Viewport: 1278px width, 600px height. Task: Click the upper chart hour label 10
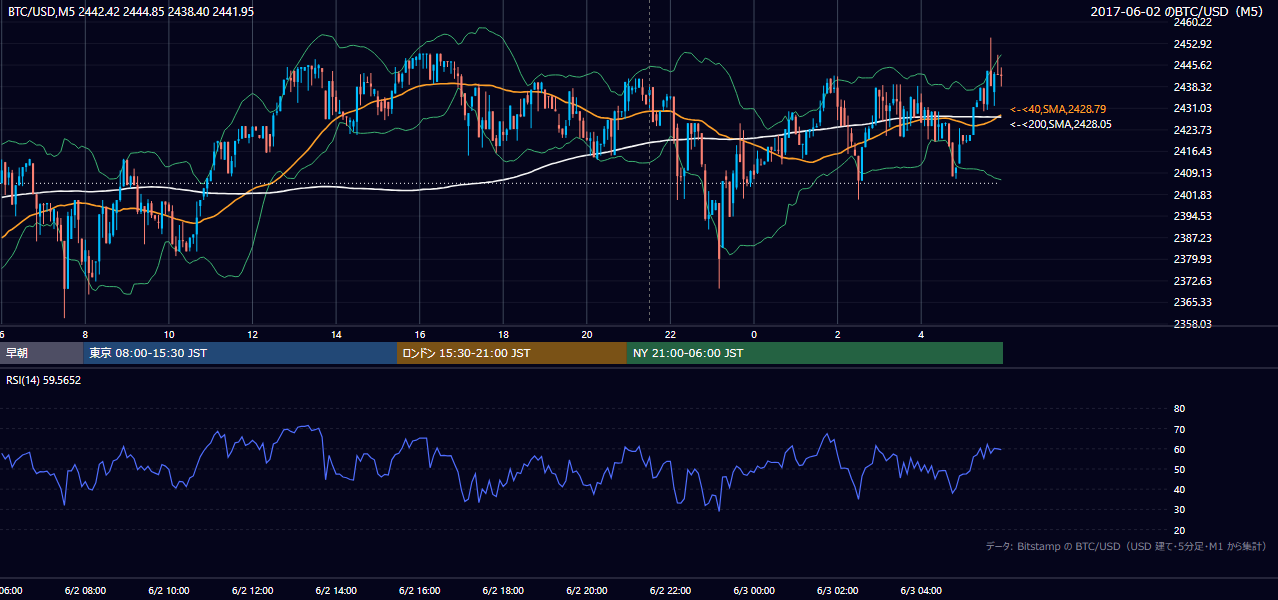point(169,334)
